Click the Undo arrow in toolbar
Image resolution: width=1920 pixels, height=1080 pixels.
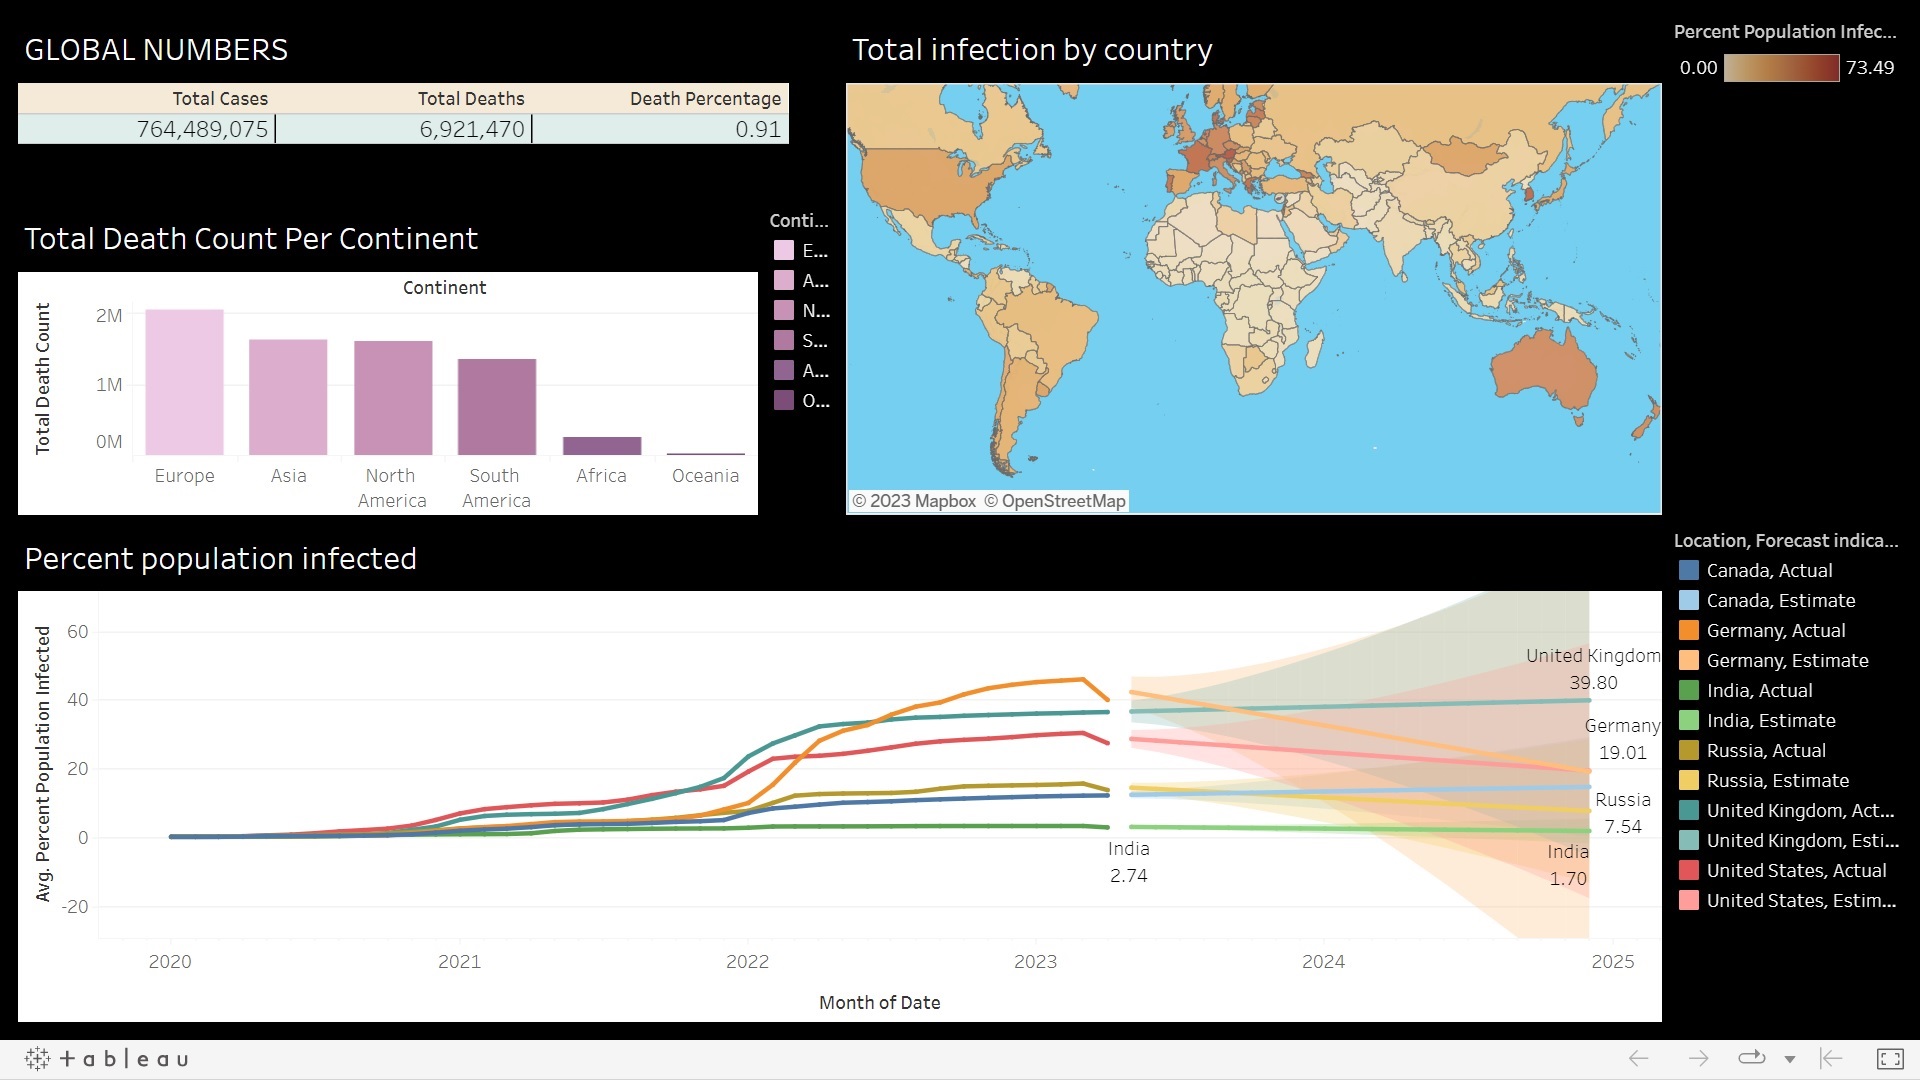1638,1058
